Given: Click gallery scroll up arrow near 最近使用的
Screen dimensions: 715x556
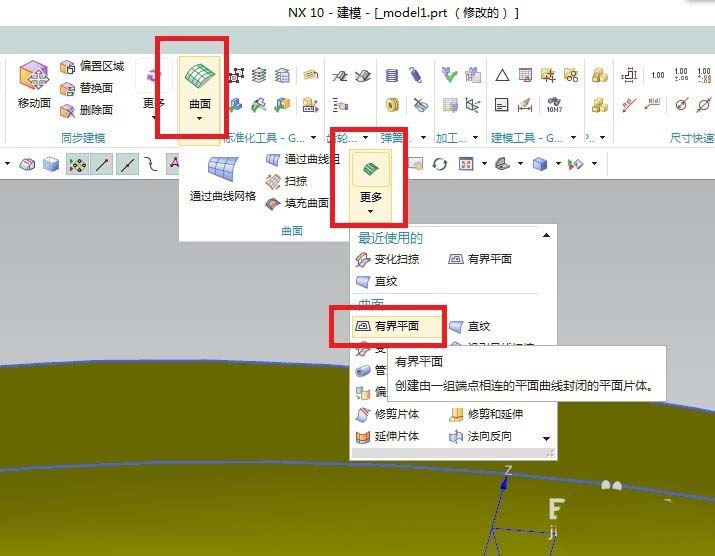Looking at the screenshot, I should tap(546, 235).
